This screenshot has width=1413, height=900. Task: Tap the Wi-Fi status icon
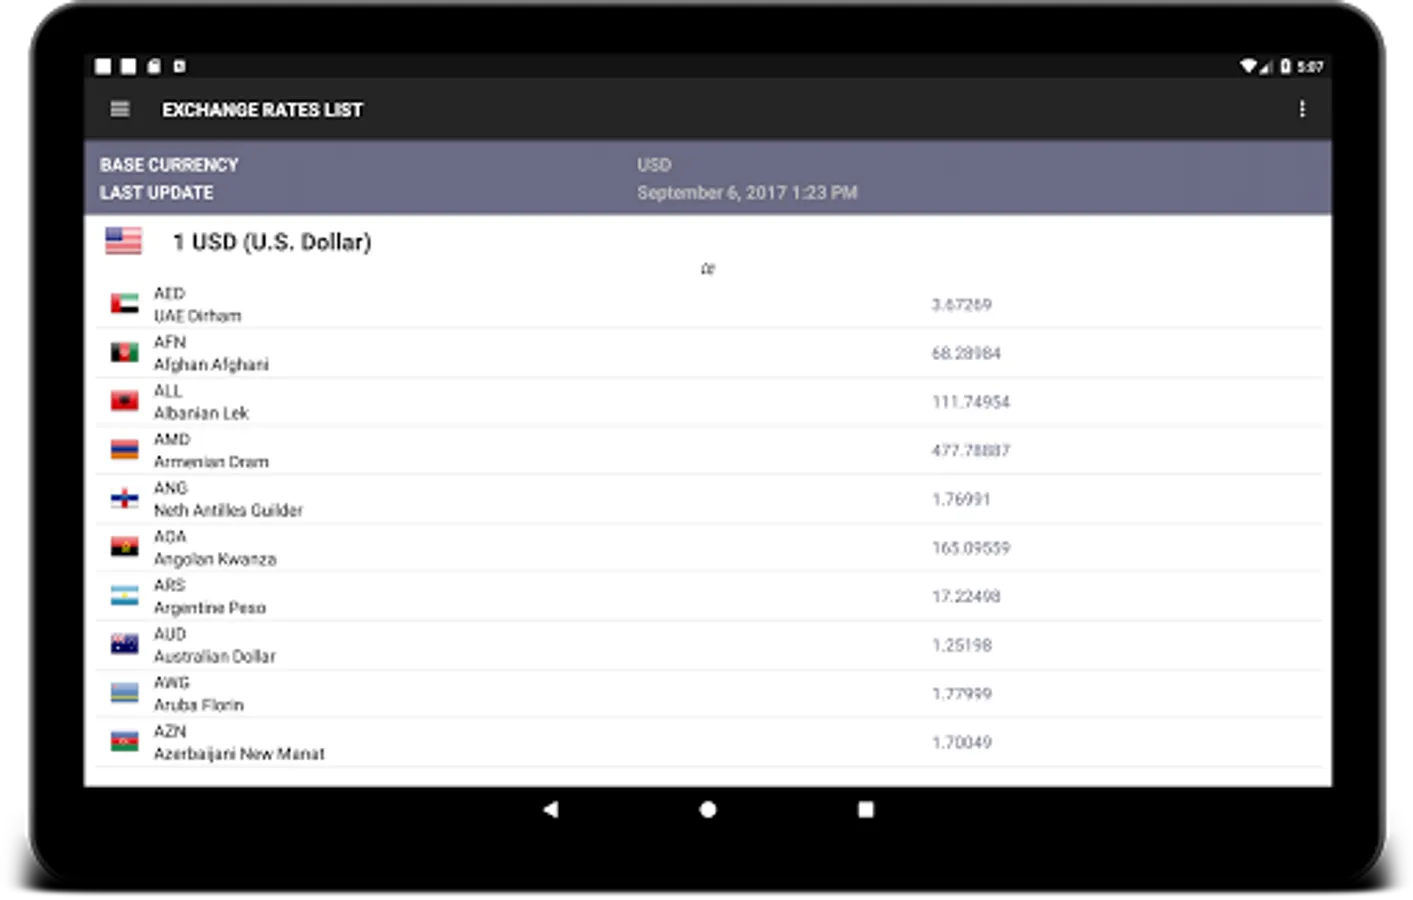[x=1249, y=66]
